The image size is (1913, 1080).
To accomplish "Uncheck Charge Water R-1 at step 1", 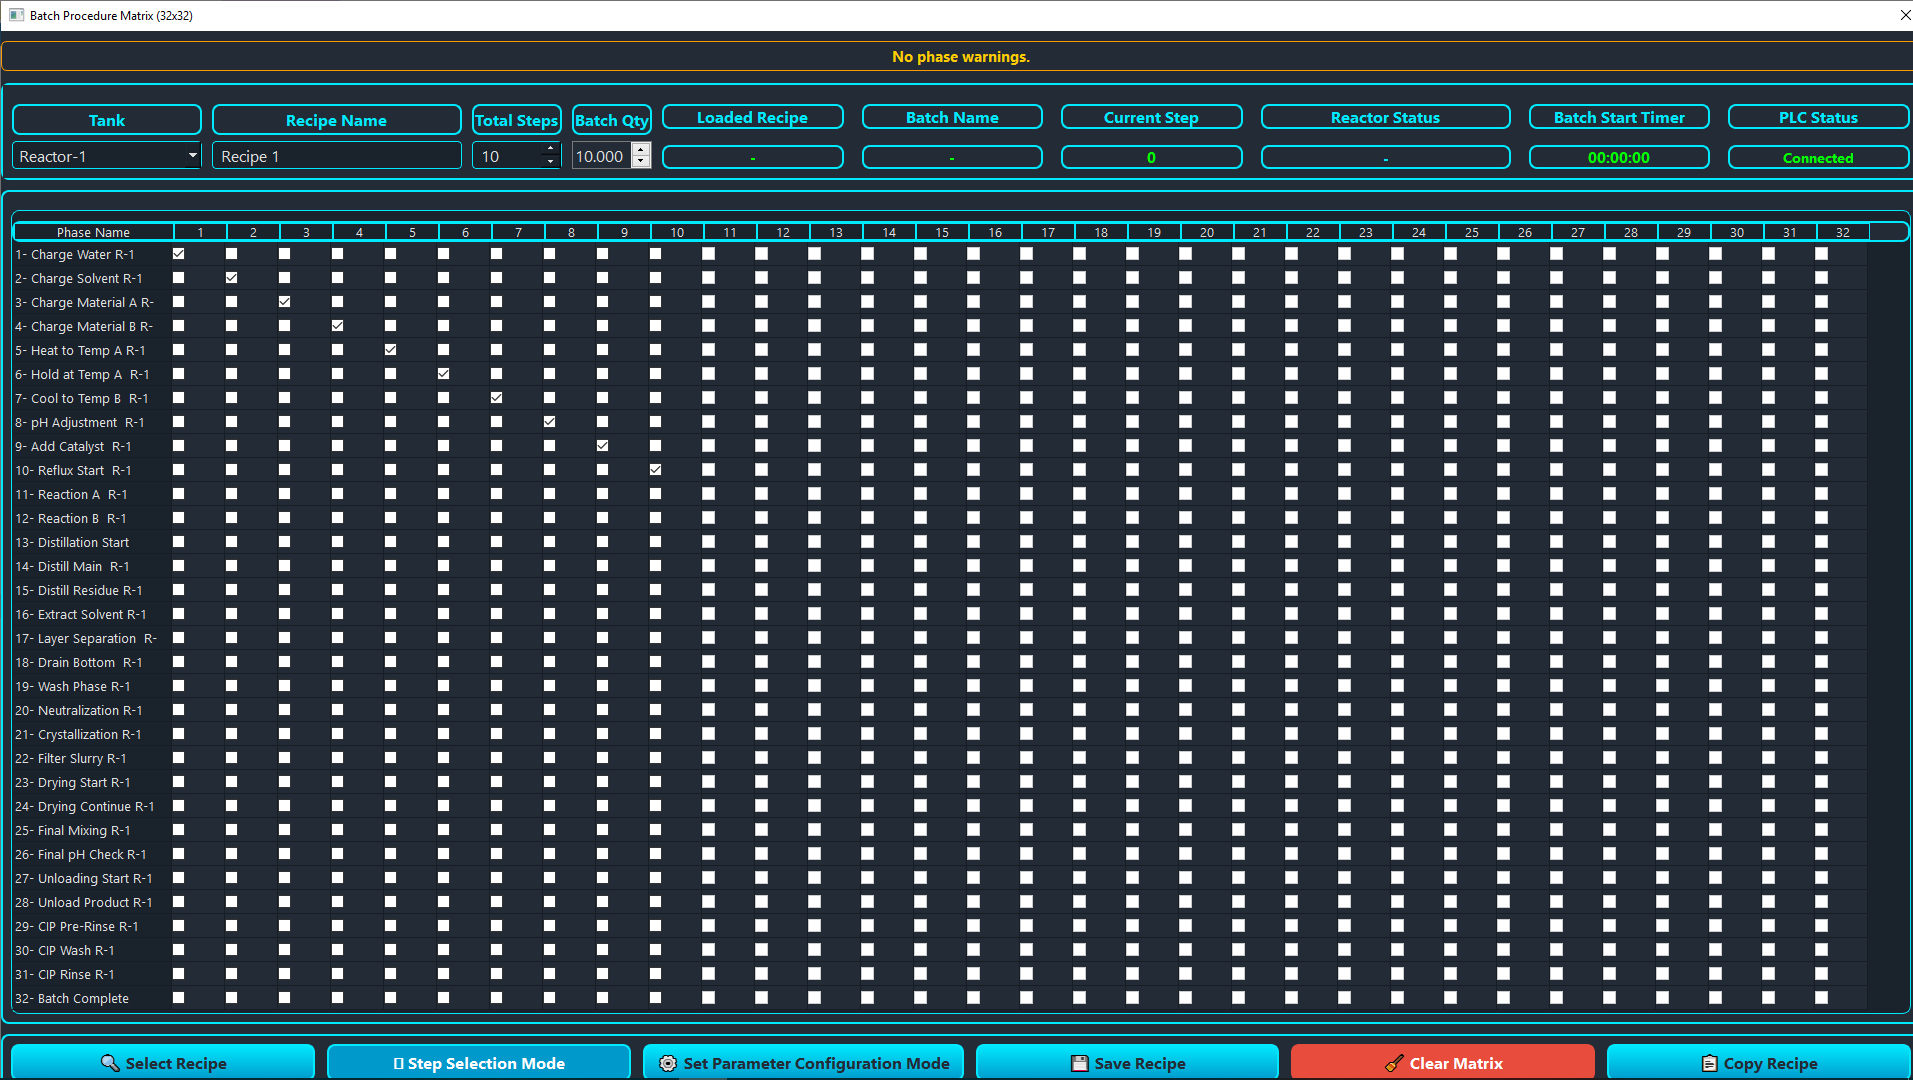I will point(179,254).
